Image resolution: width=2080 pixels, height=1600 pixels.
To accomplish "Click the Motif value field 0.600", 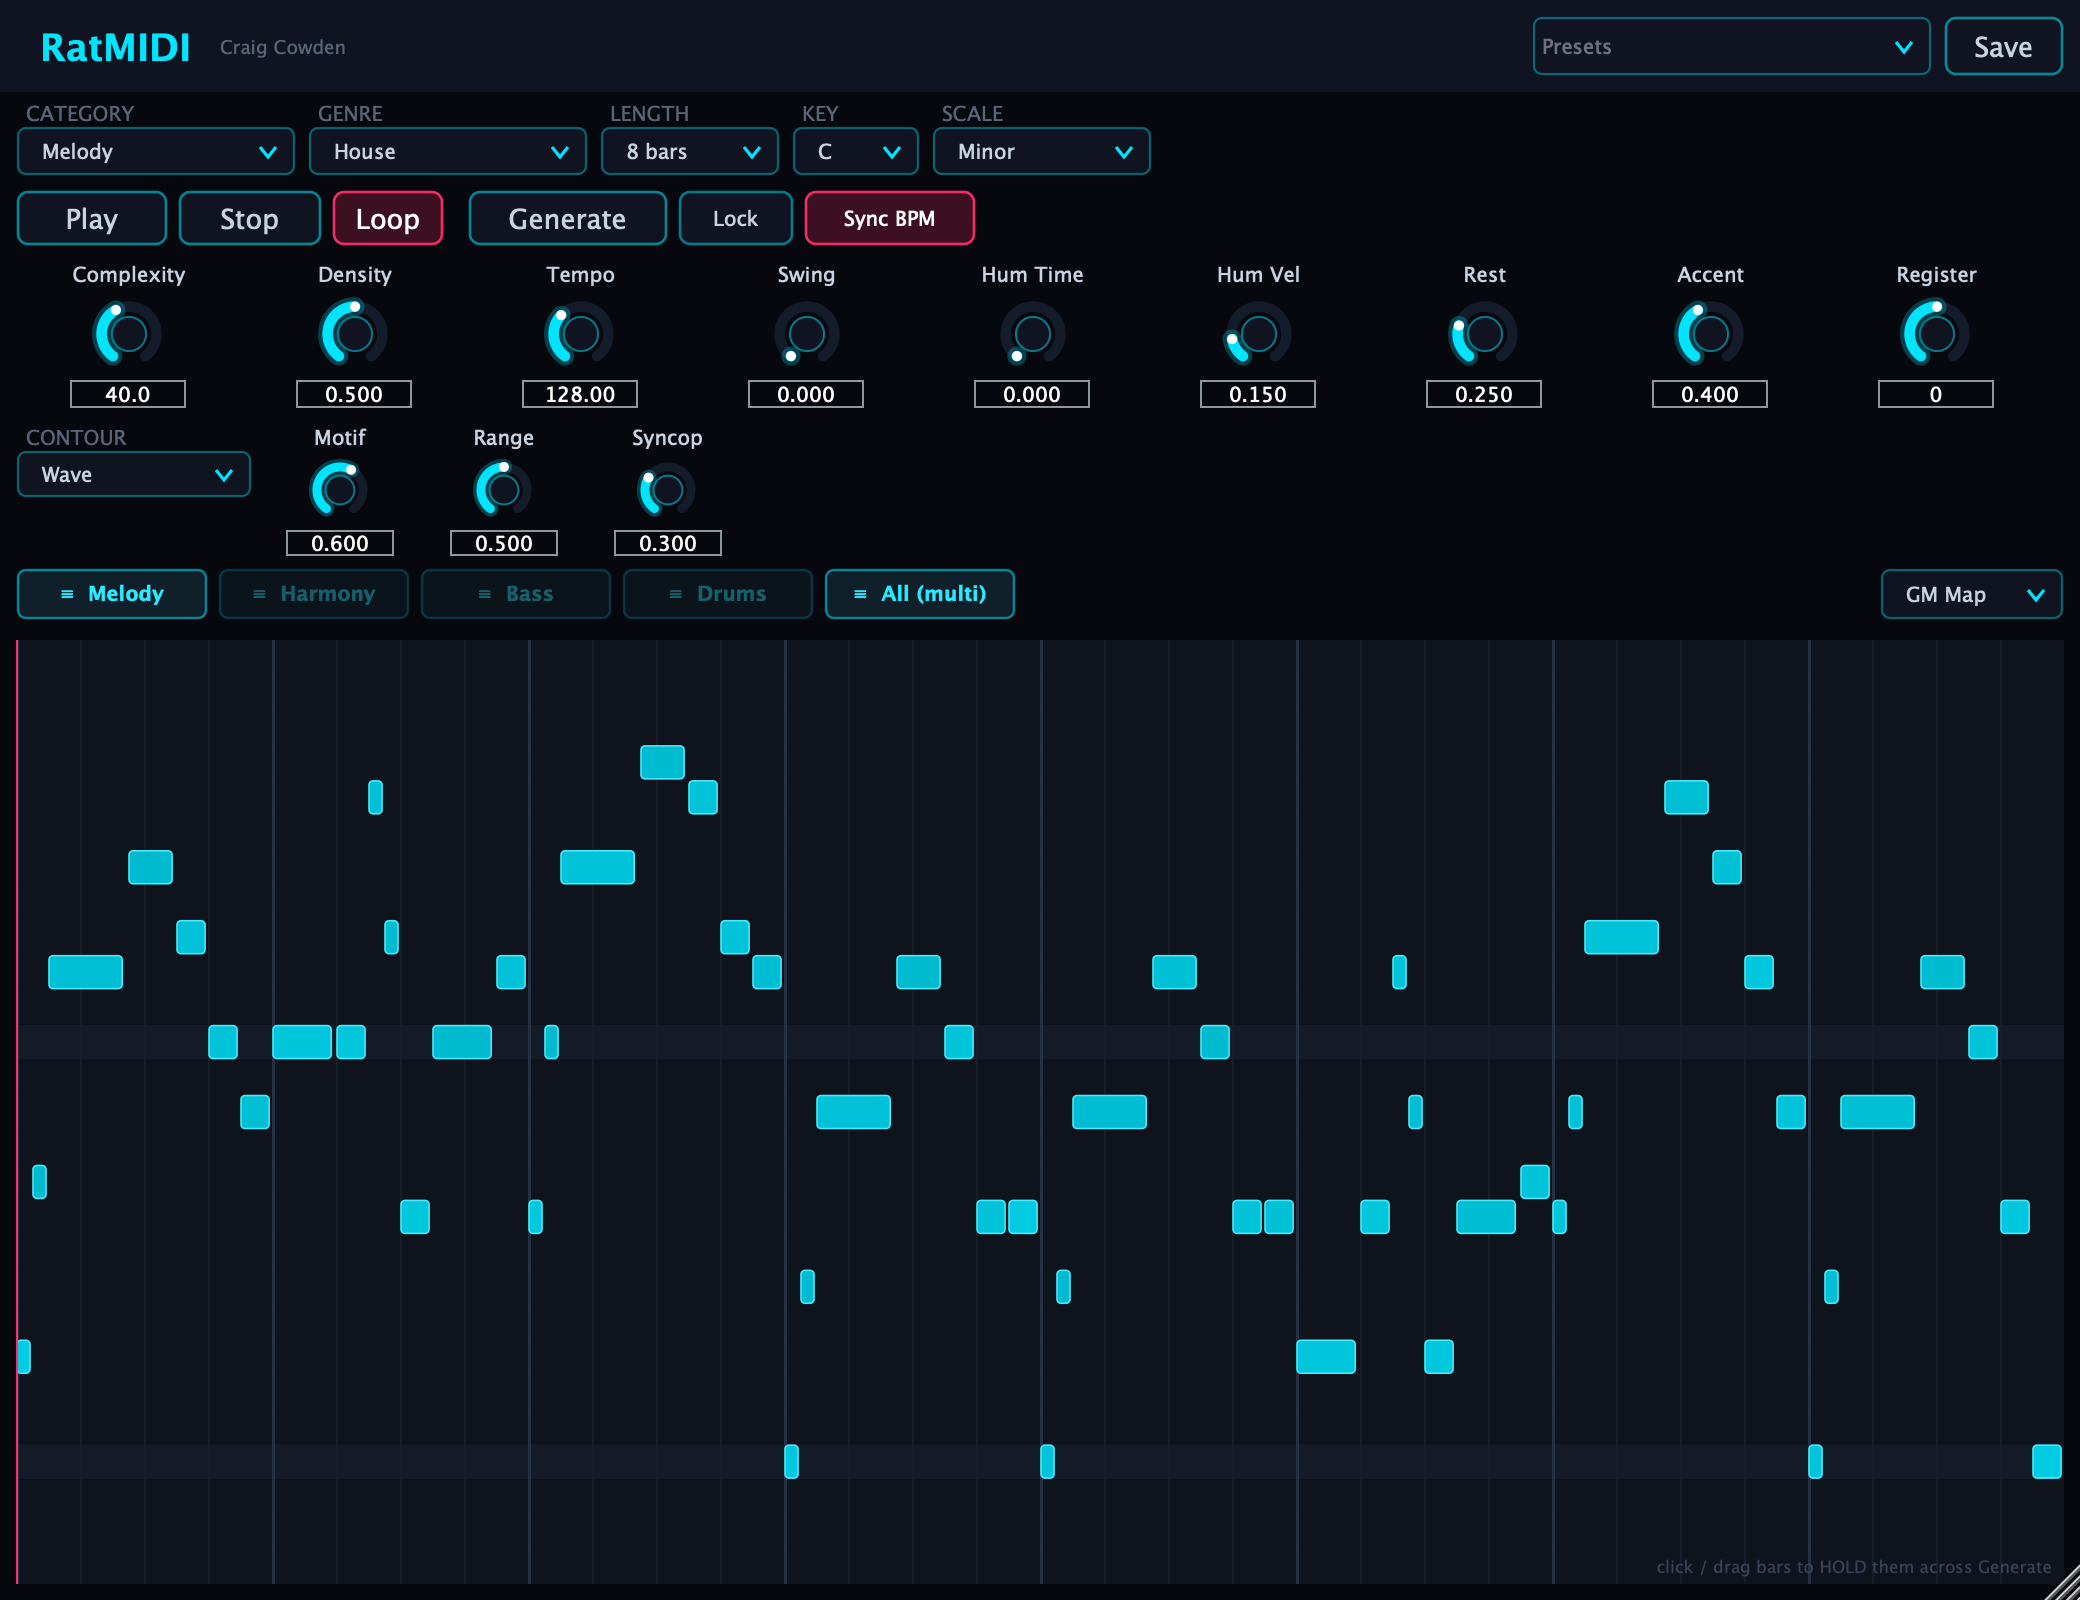I will (x=340, y=543).
